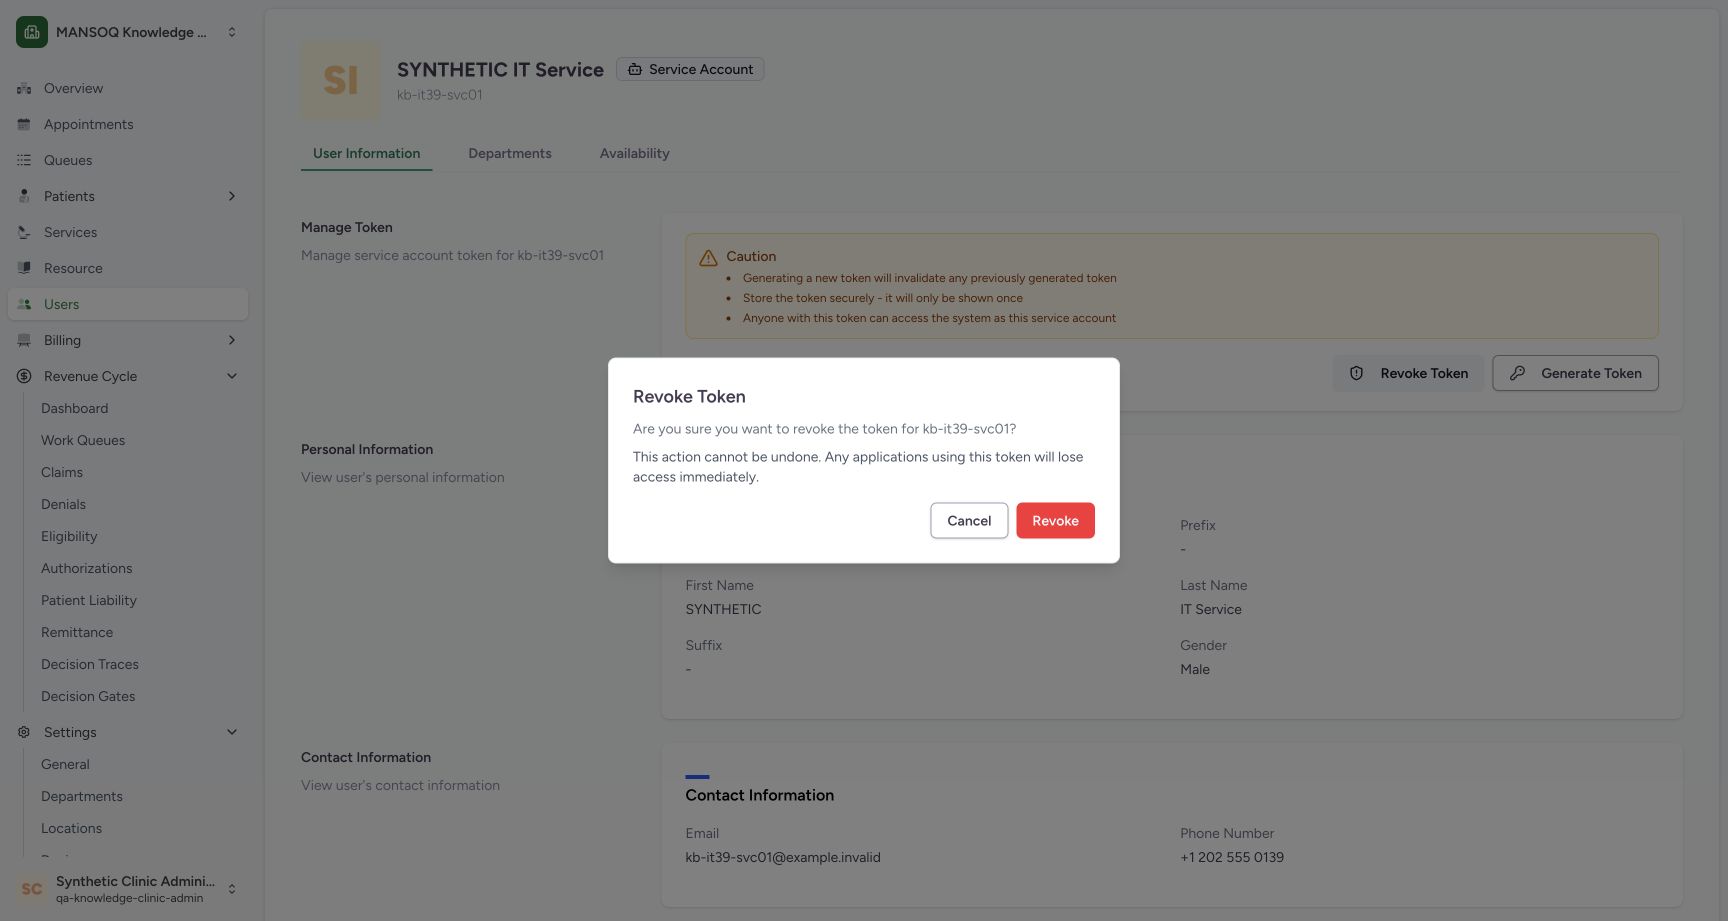
Task: Click the Appointments calendar icon
Action: click(24, 124)
